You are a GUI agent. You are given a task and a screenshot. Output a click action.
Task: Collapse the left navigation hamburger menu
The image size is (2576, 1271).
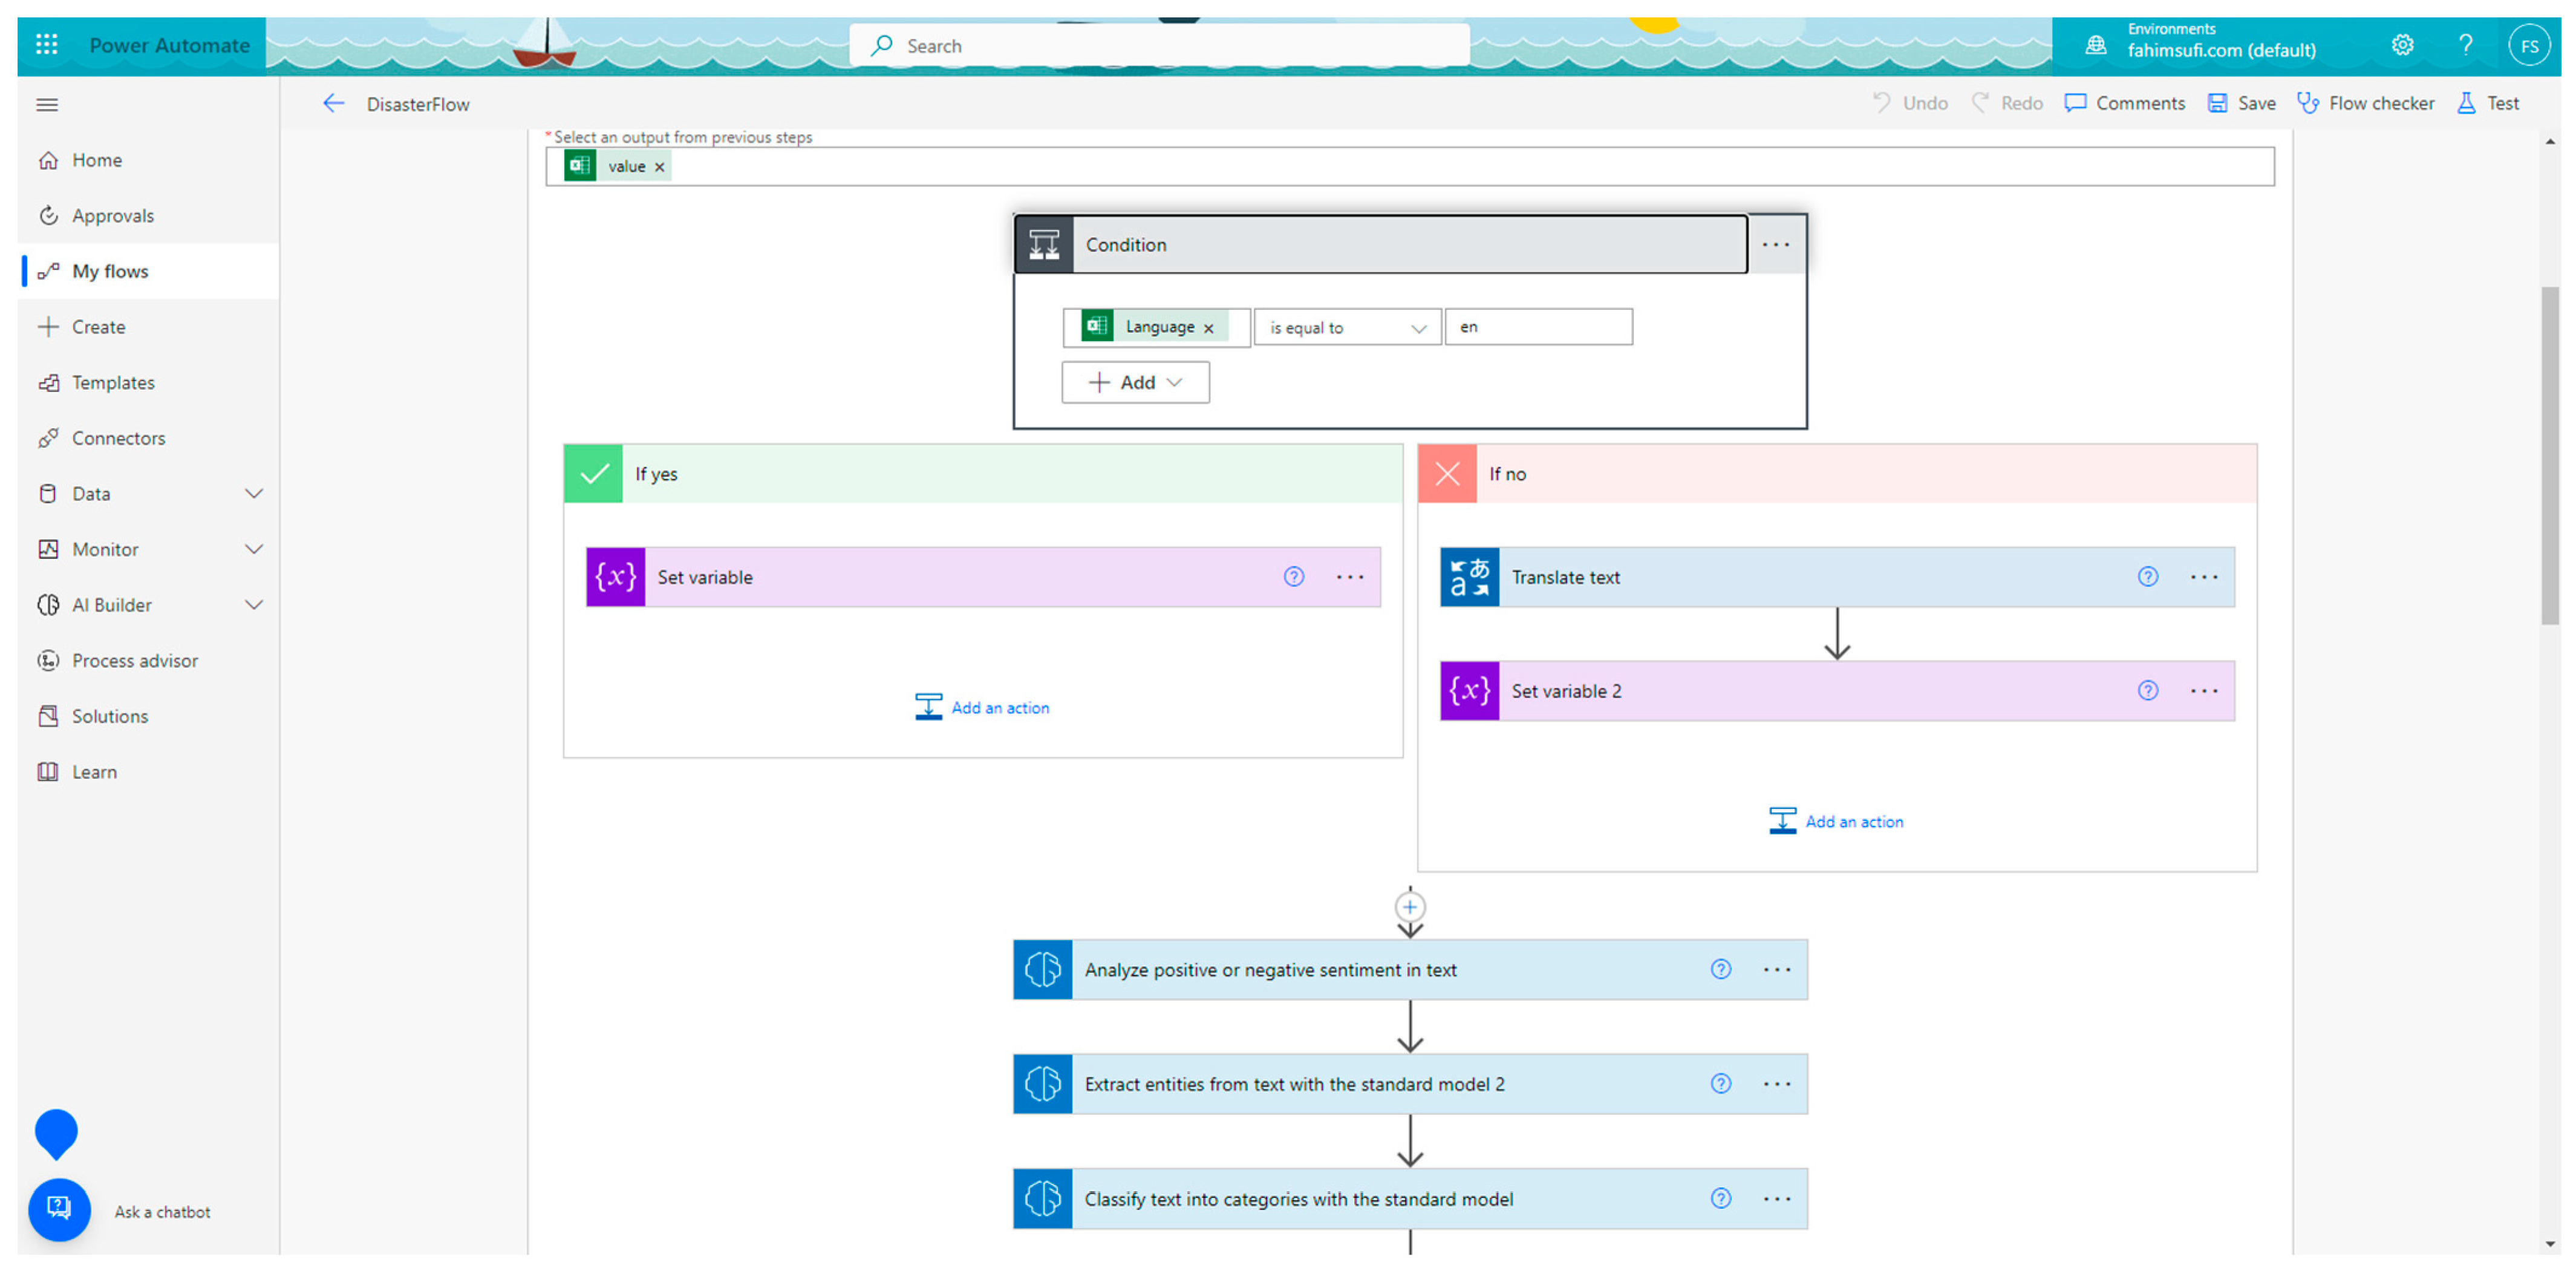pyautogui.click(x=47, y=104)
